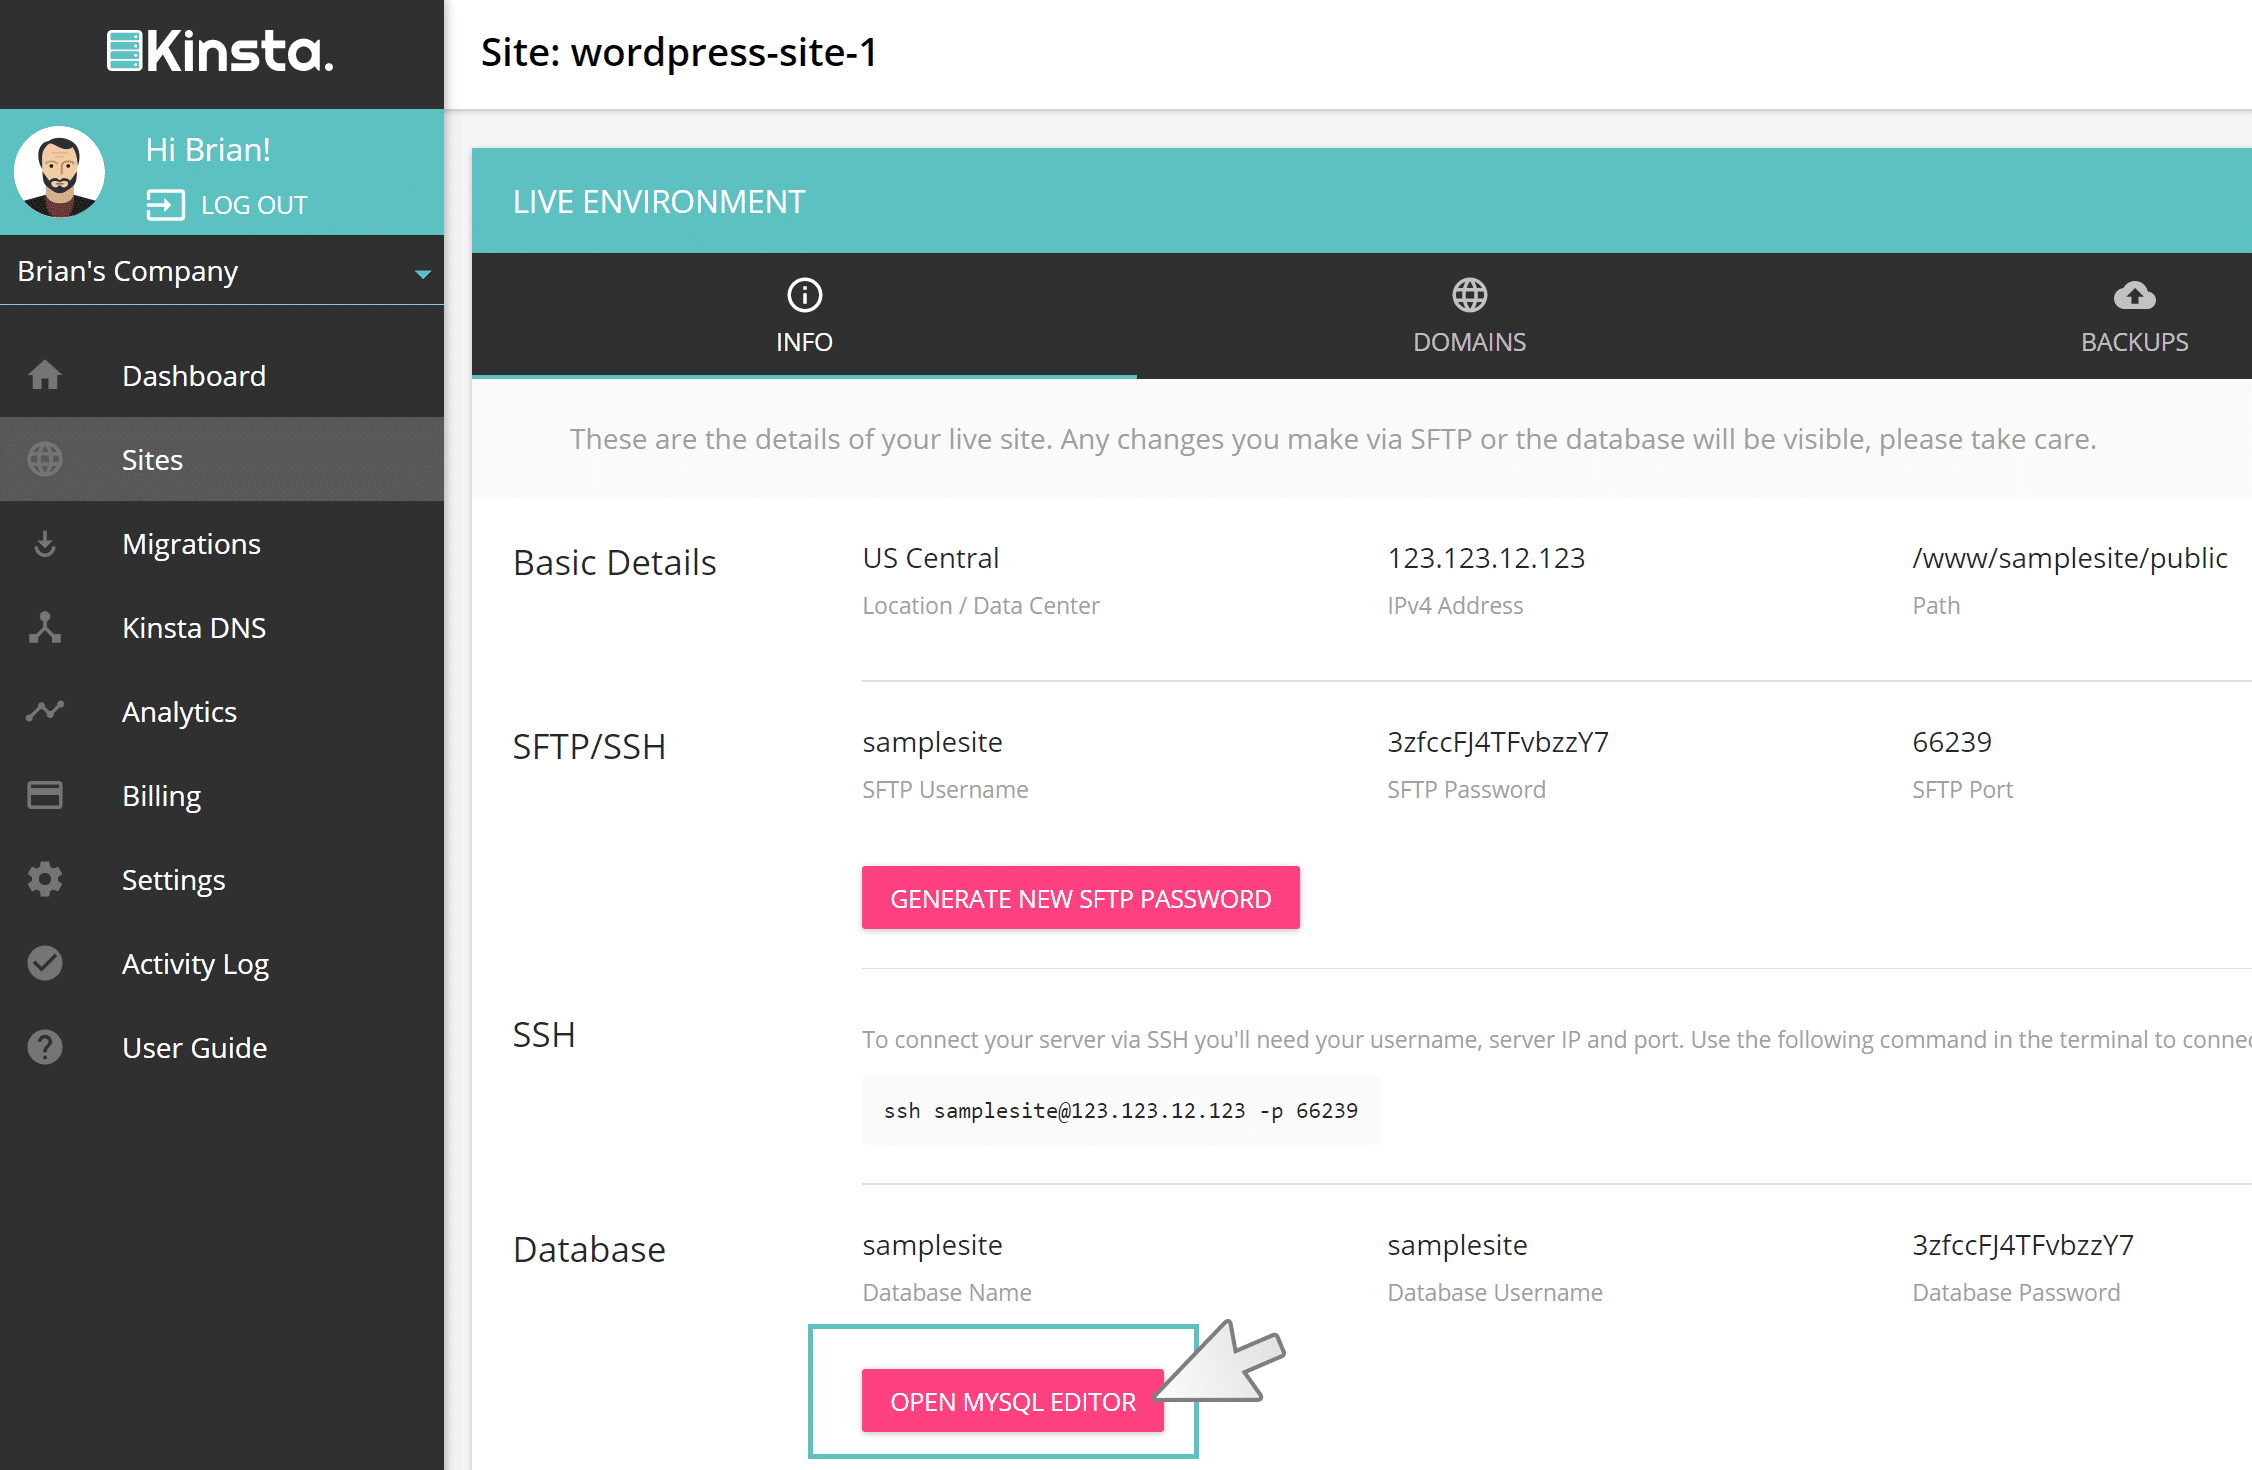Switch to the BACKUPS tab label

(2134, 342)
